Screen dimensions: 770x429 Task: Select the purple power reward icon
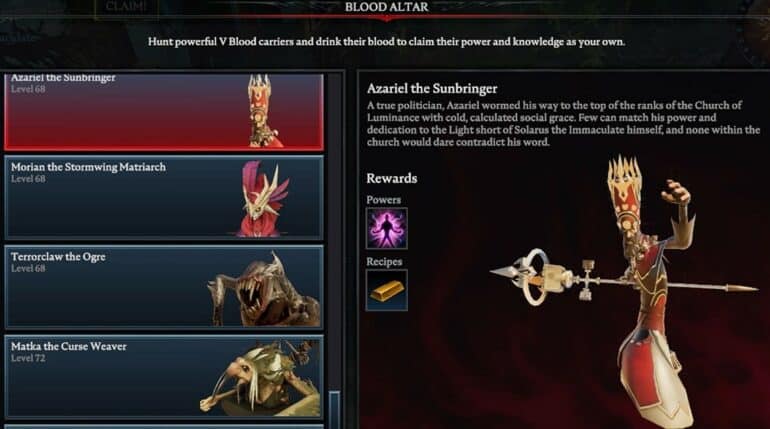coord(386,228)
